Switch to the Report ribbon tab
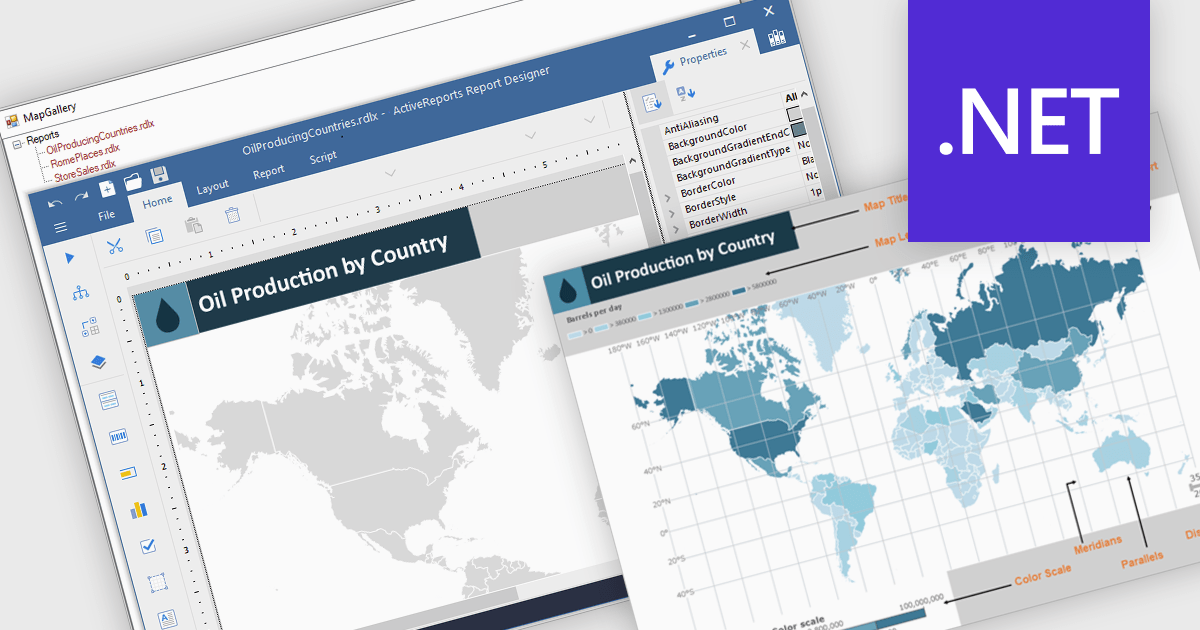 268,172
